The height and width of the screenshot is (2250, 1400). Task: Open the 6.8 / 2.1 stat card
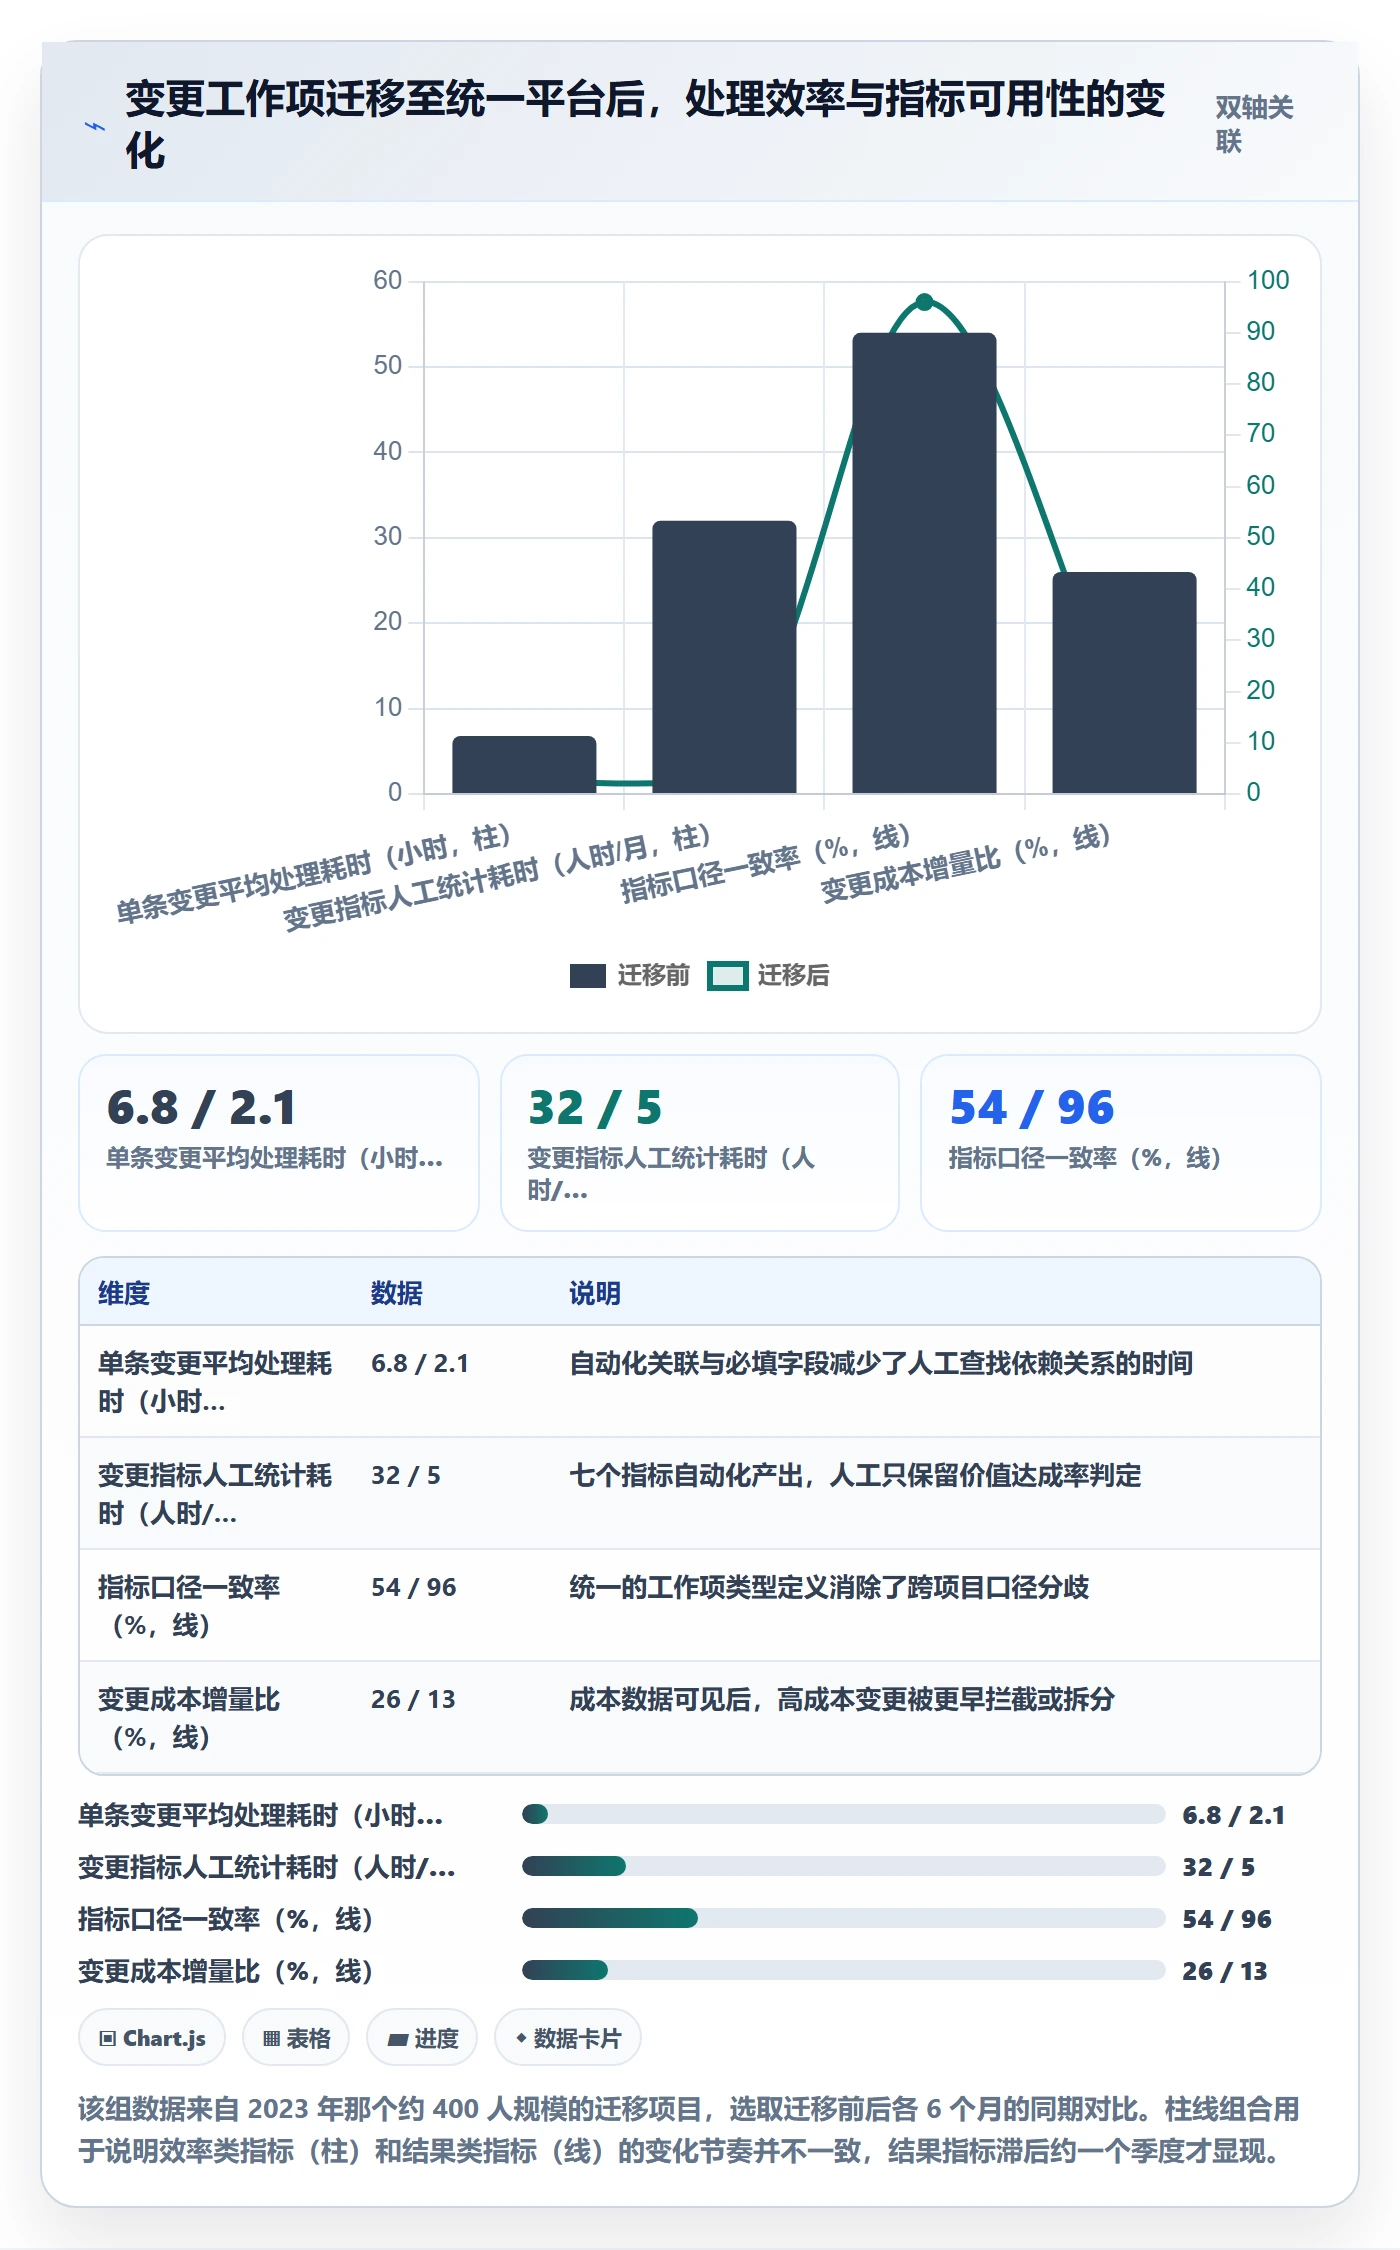(279, 1143)
